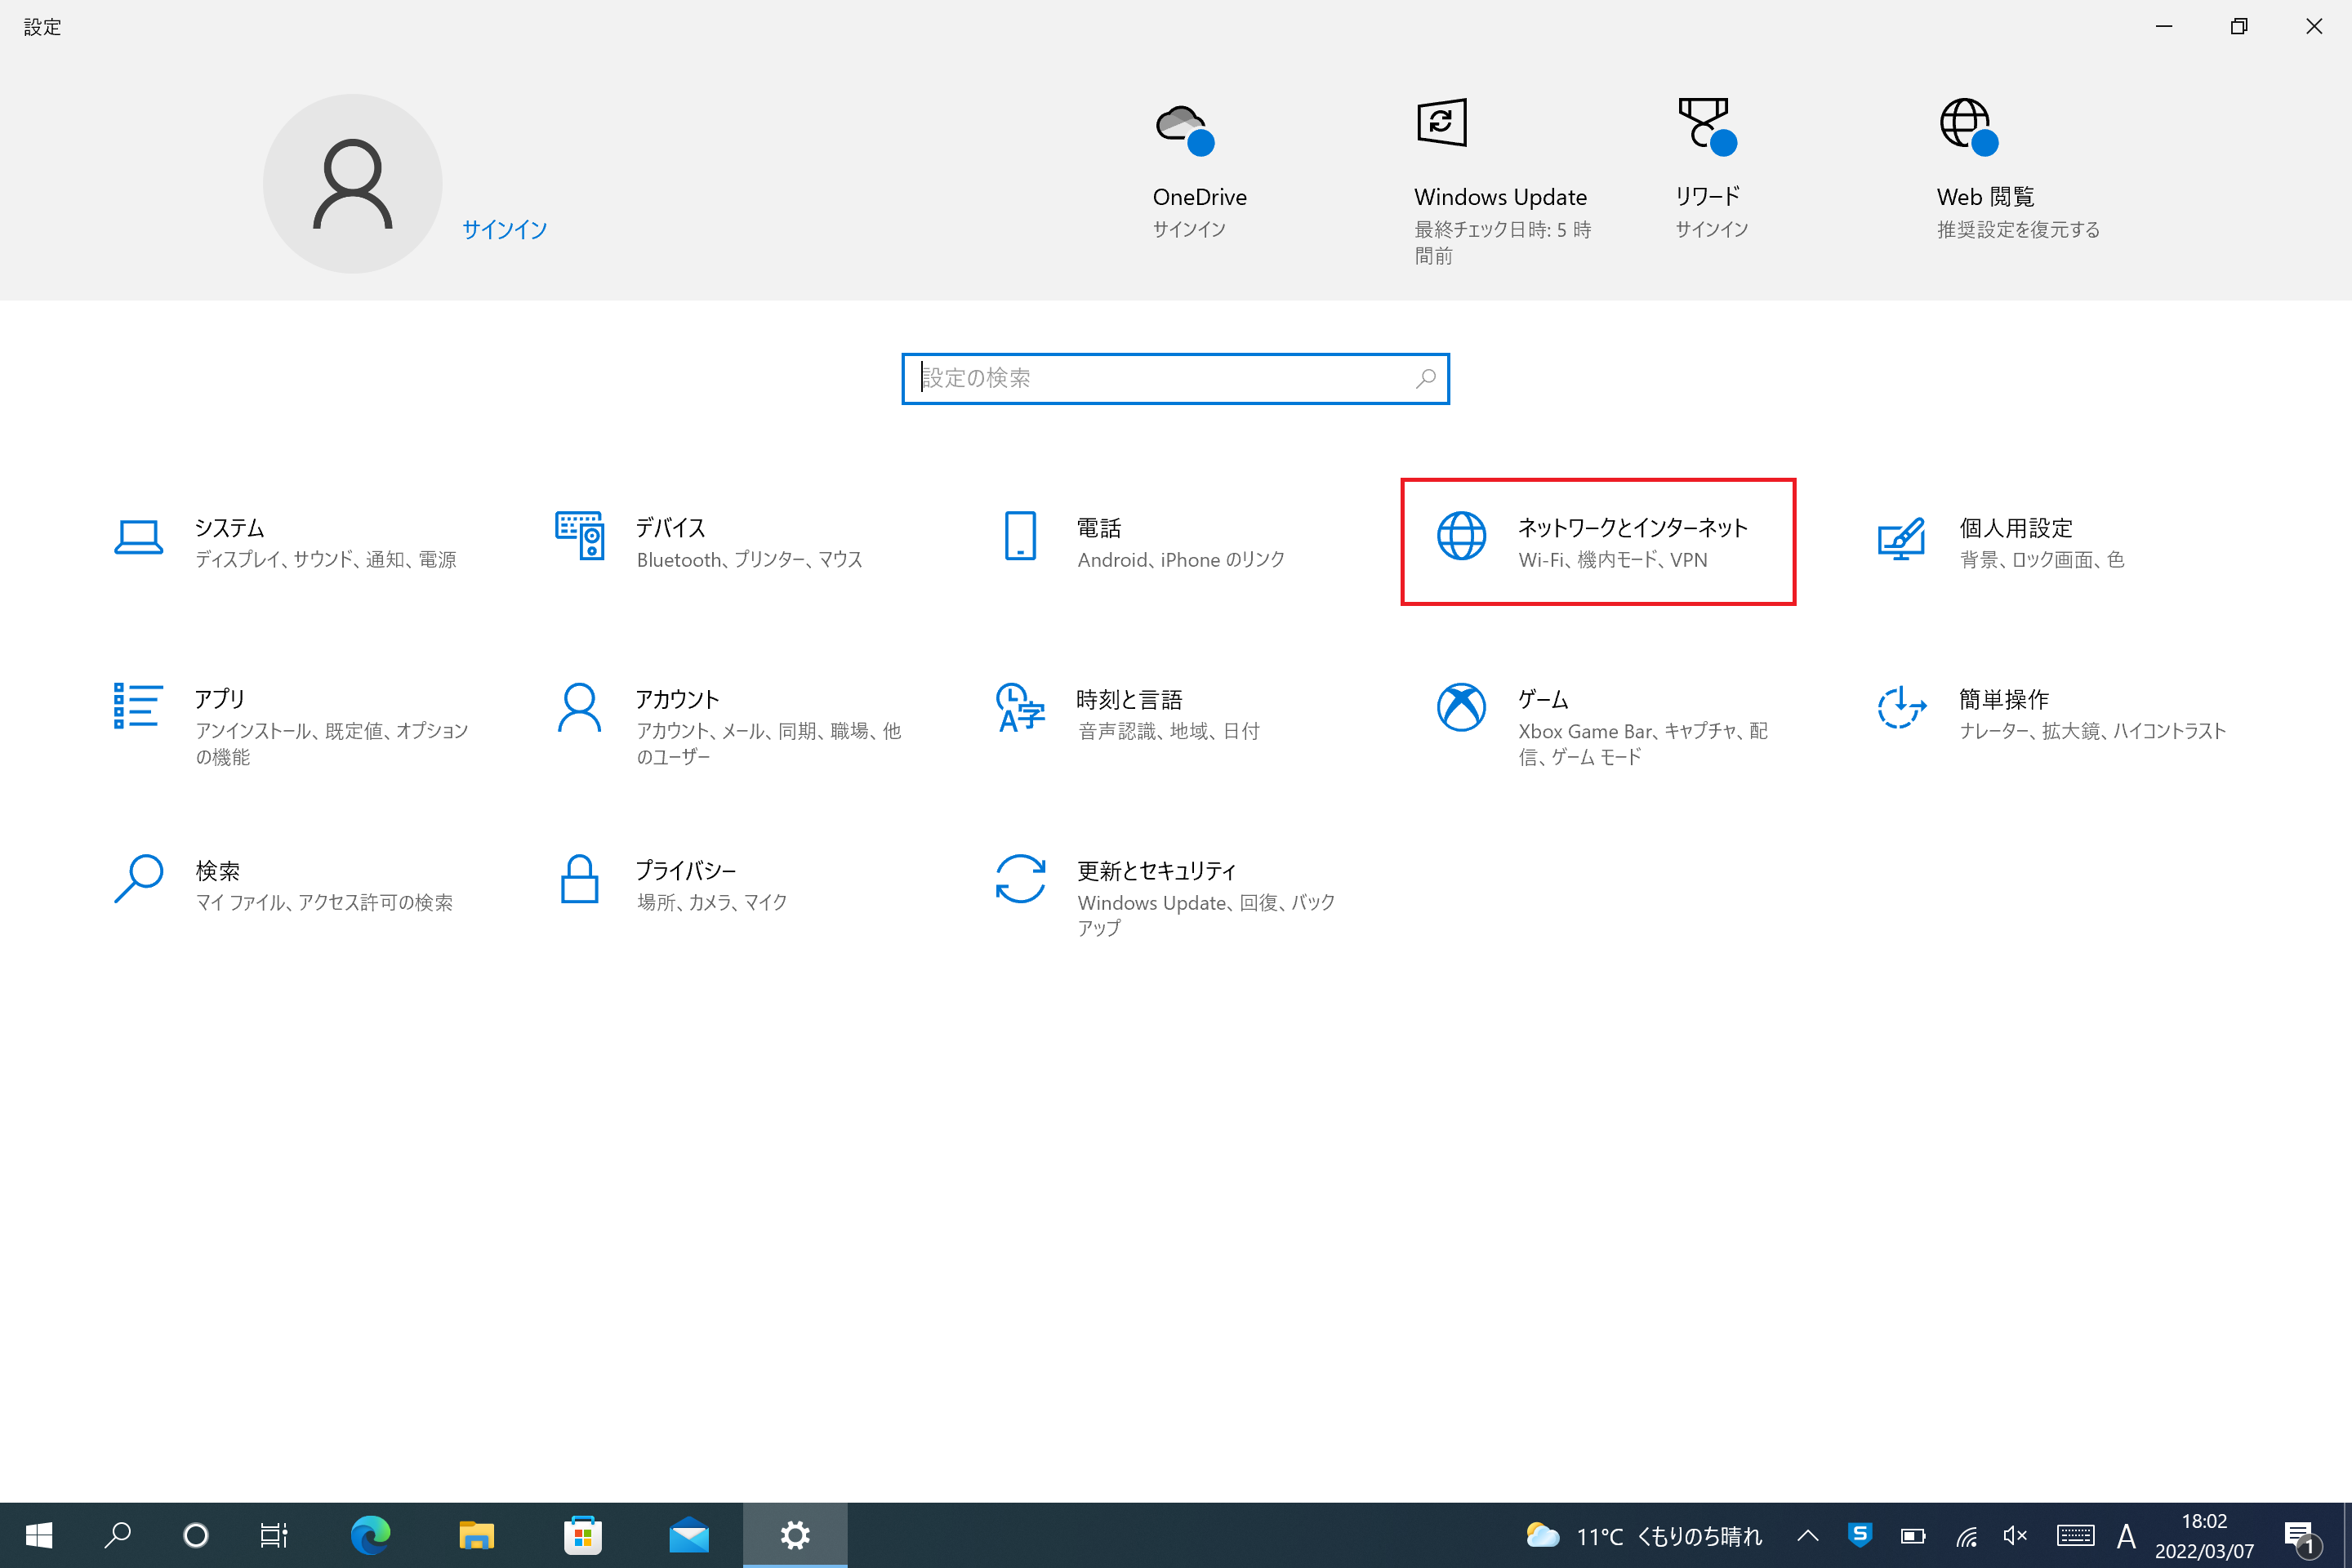Open the 電話 phone icon
The height and width of the screenshot is (1568, 2352).
click(1020, 536)
